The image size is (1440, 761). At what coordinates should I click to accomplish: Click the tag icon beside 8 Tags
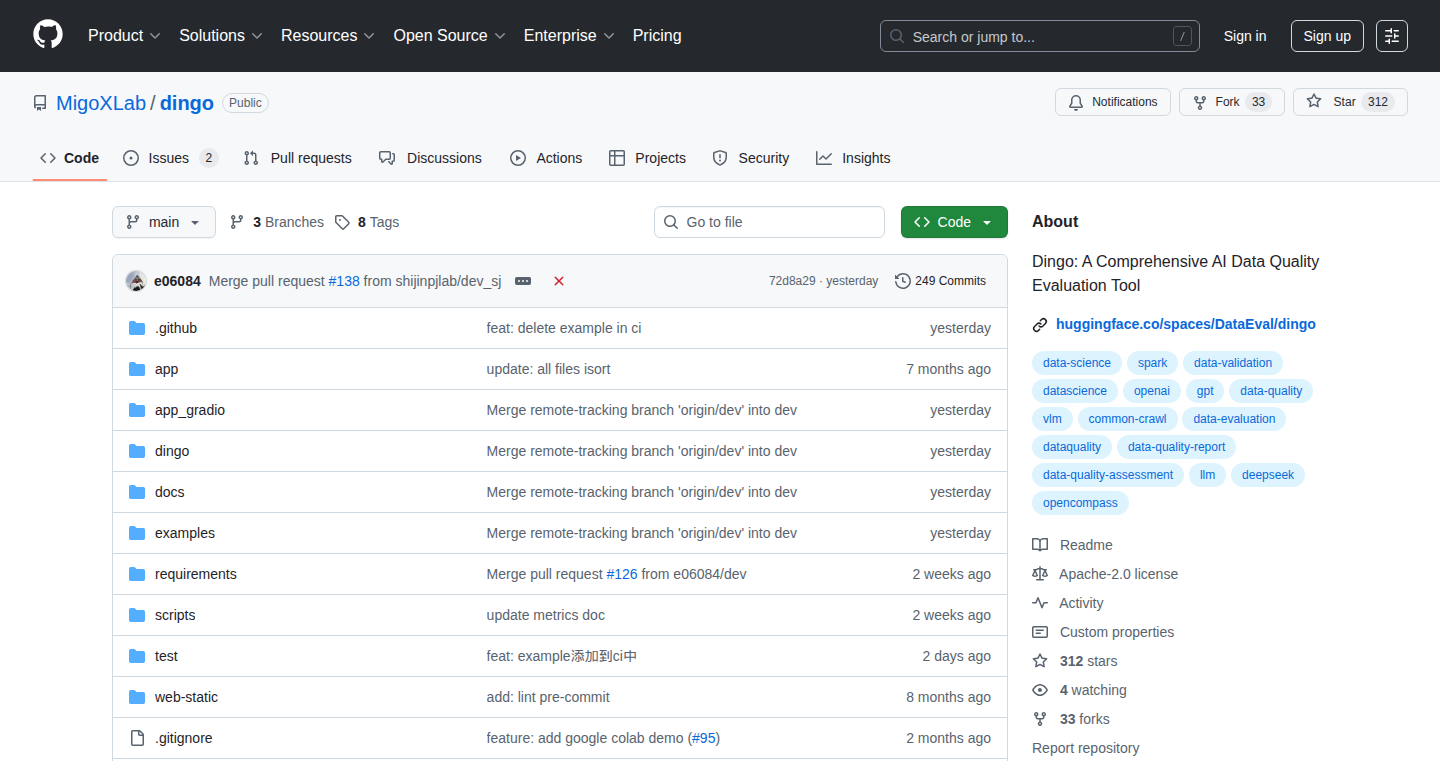tap(342, 222)
